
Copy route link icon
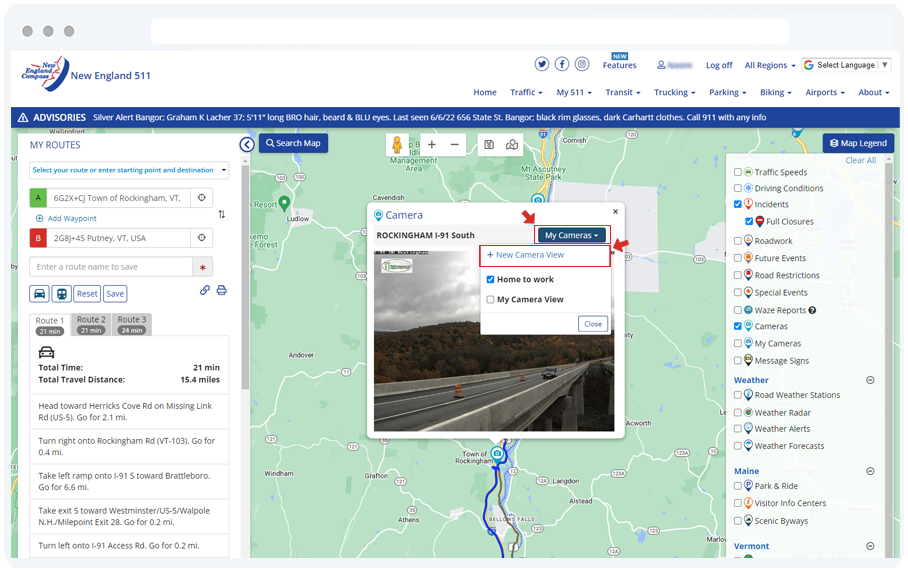point(205,290)
